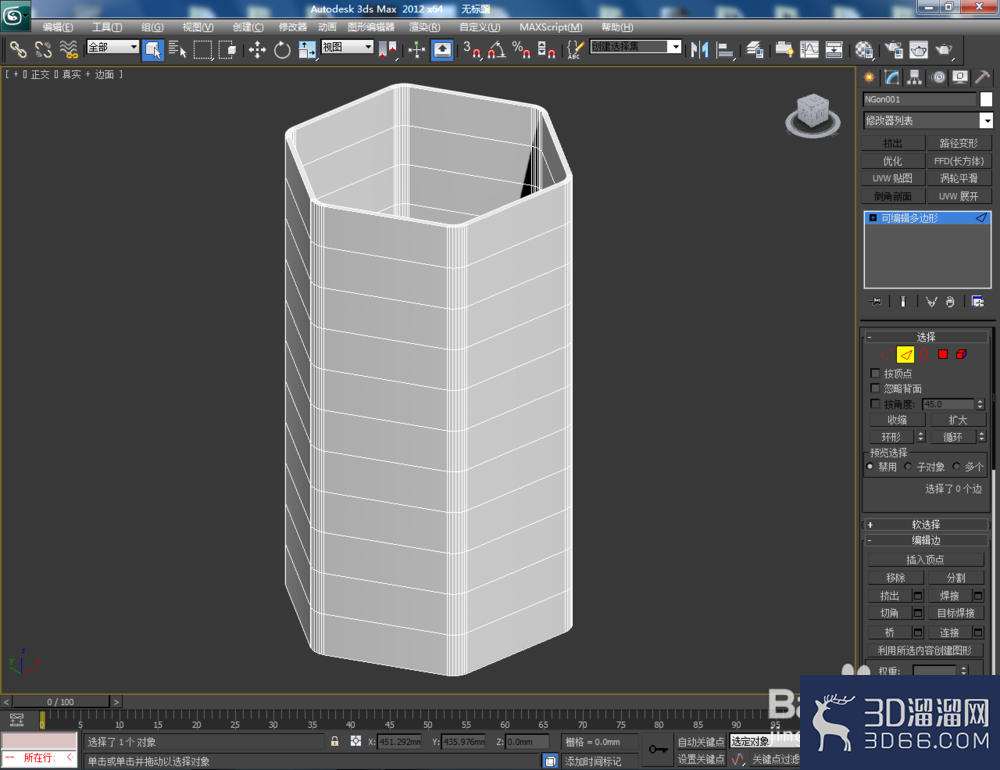Open the 连接 settings box

tap(978, 632)
